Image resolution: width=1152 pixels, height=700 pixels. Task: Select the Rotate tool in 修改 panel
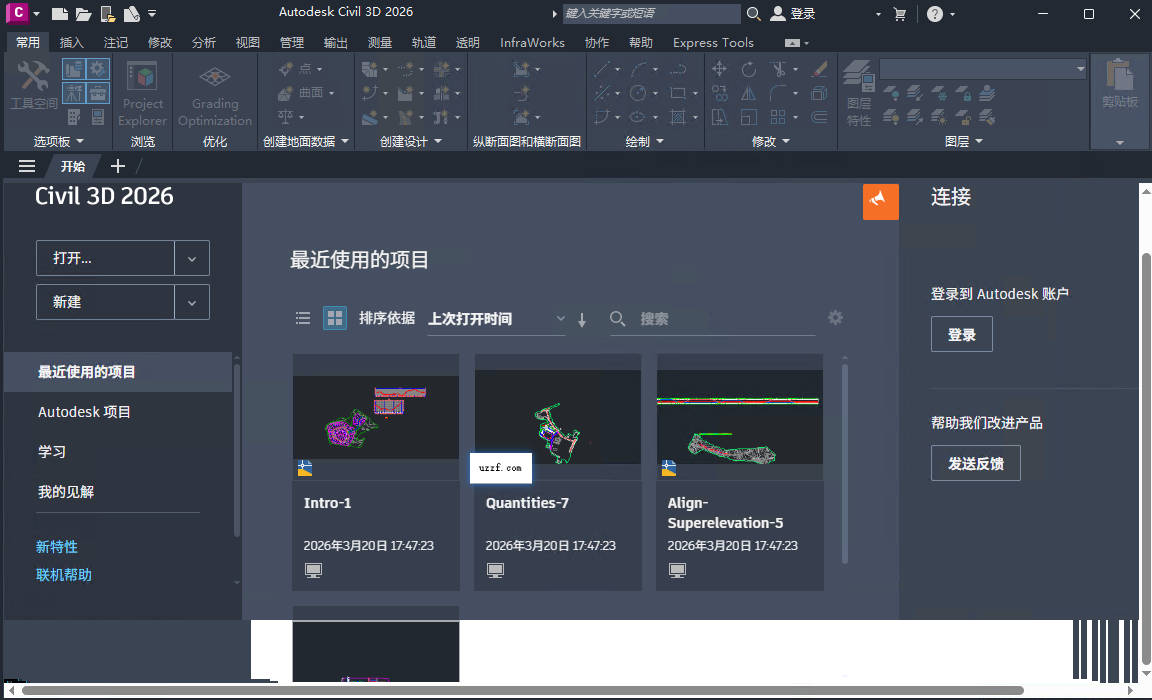tap(746, 68)
